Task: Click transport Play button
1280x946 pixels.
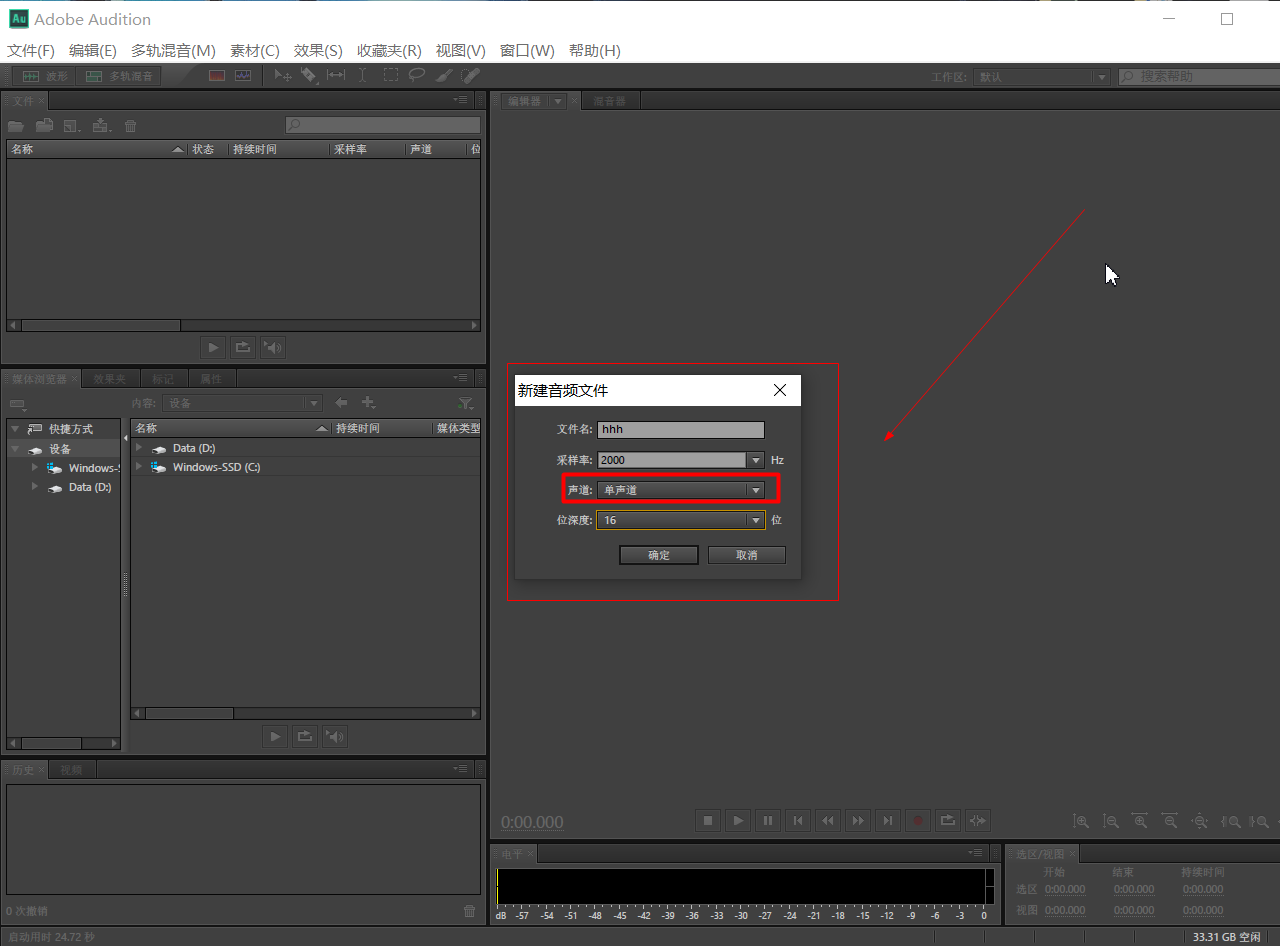Action: click(738, 821)
